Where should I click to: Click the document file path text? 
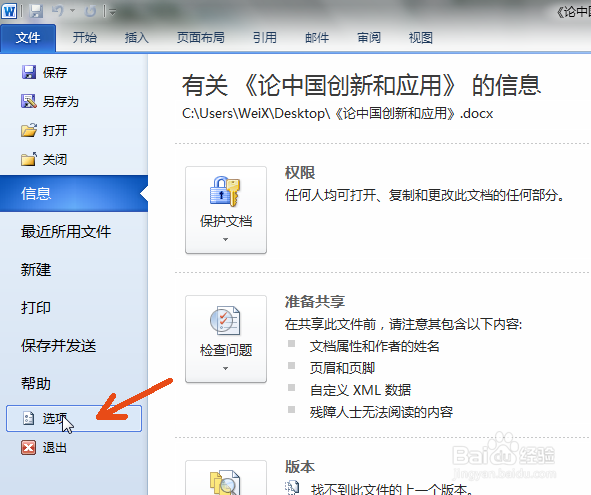tap(337, 113)
